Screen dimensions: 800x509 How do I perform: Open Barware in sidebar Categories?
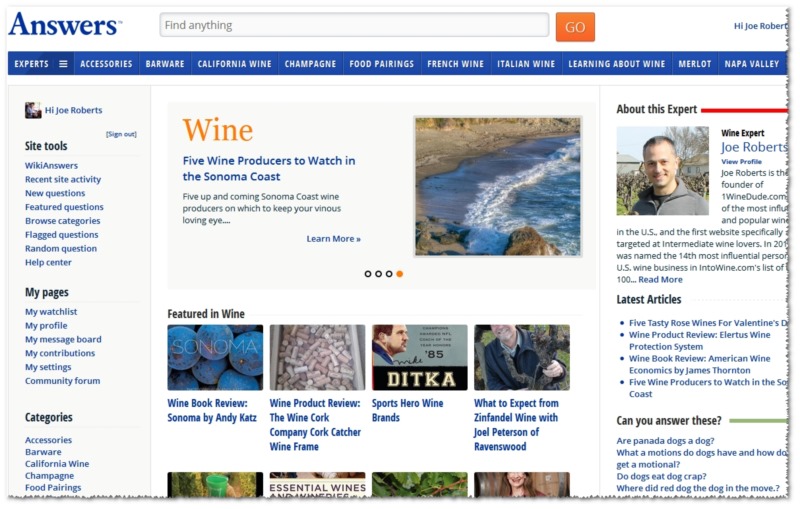pos(43,452)
